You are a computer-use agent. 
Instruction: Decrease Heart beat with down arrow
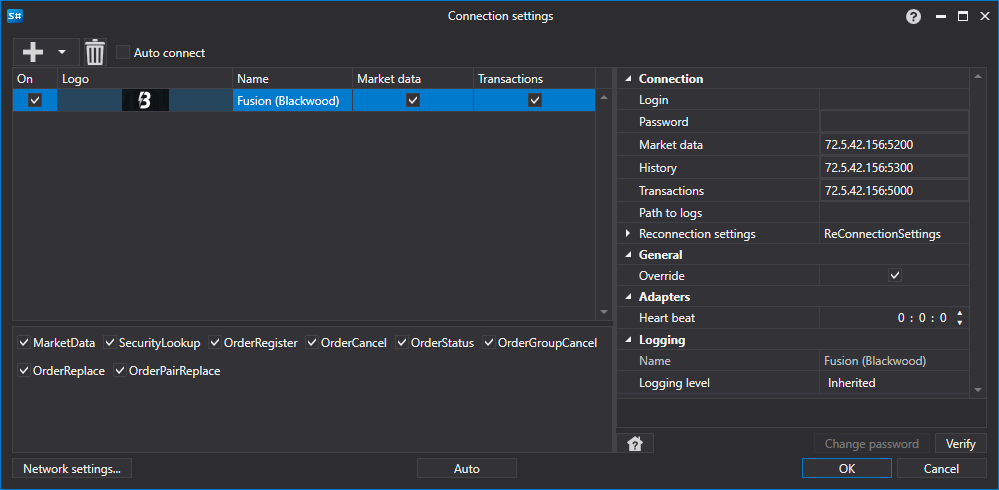point(960,322)
